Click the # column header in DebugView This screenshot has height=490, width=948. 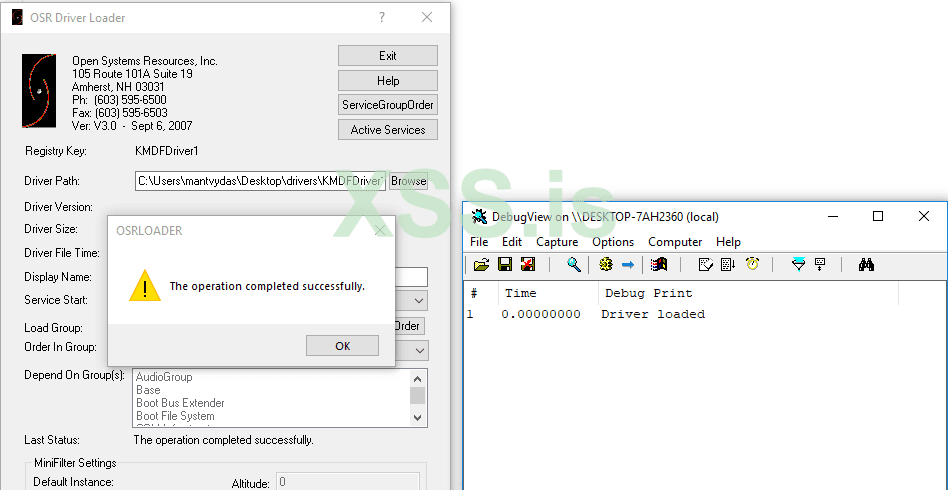481,293
